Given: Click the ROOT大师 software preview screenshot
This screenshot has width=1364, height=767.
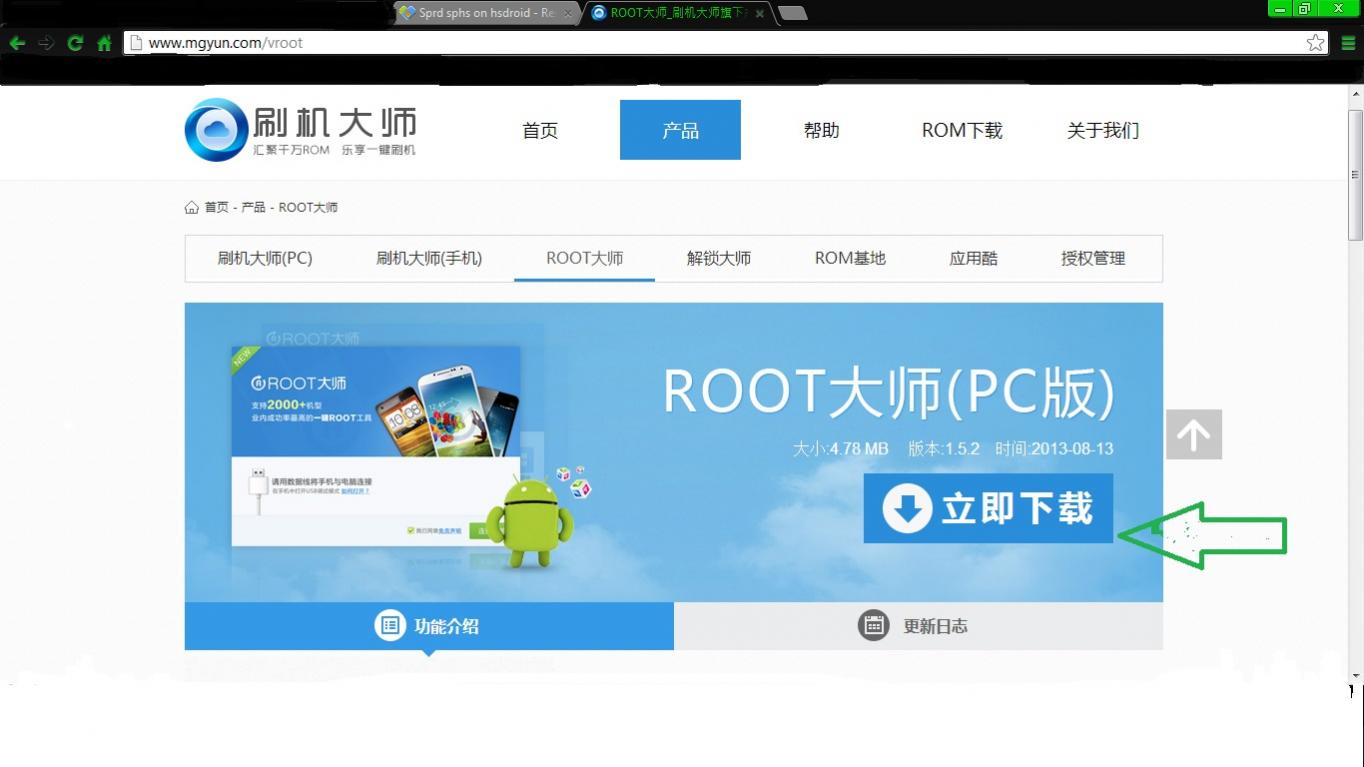Looking at the screenshot, I should click(376, 446).
